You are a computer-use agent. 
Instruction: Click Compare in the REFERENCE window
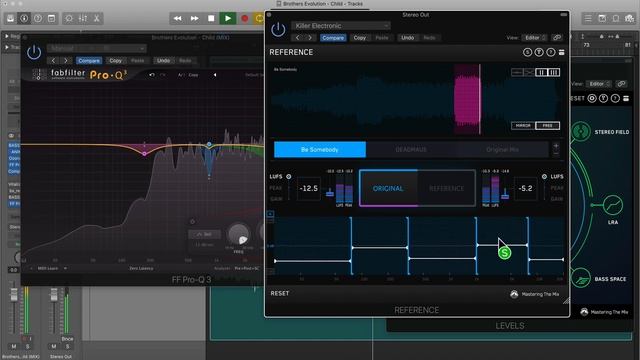coord(333,38)
